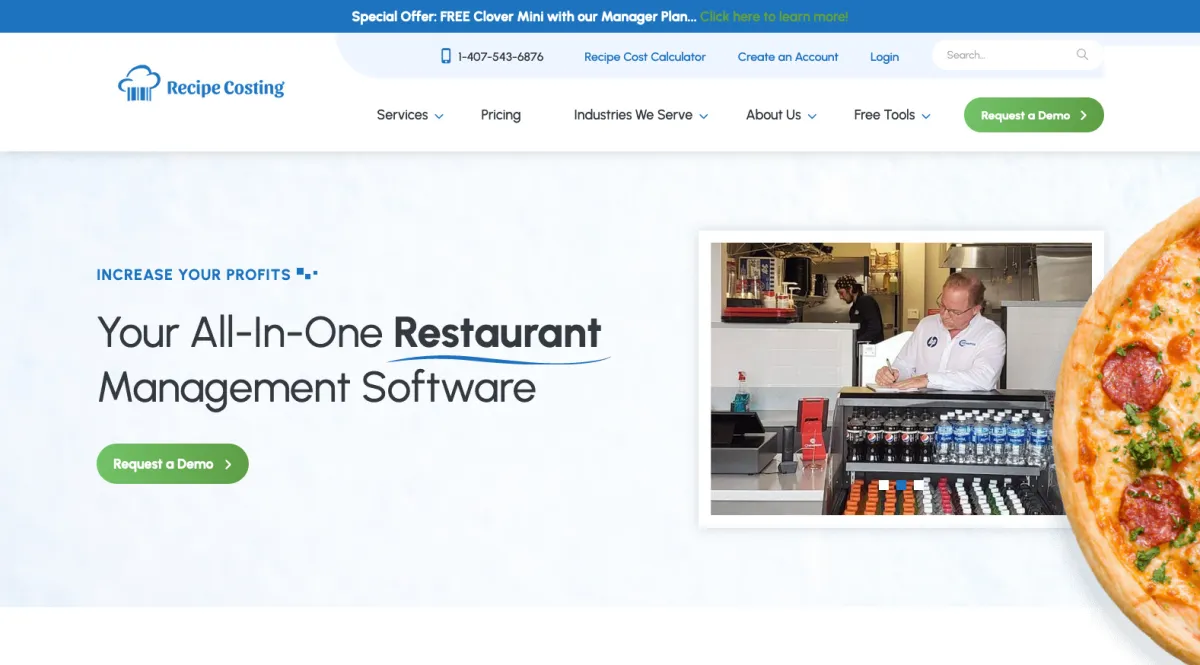Go to the Pricing page
The height and width of the screenshot is (665, 1200).
[500, 115]
